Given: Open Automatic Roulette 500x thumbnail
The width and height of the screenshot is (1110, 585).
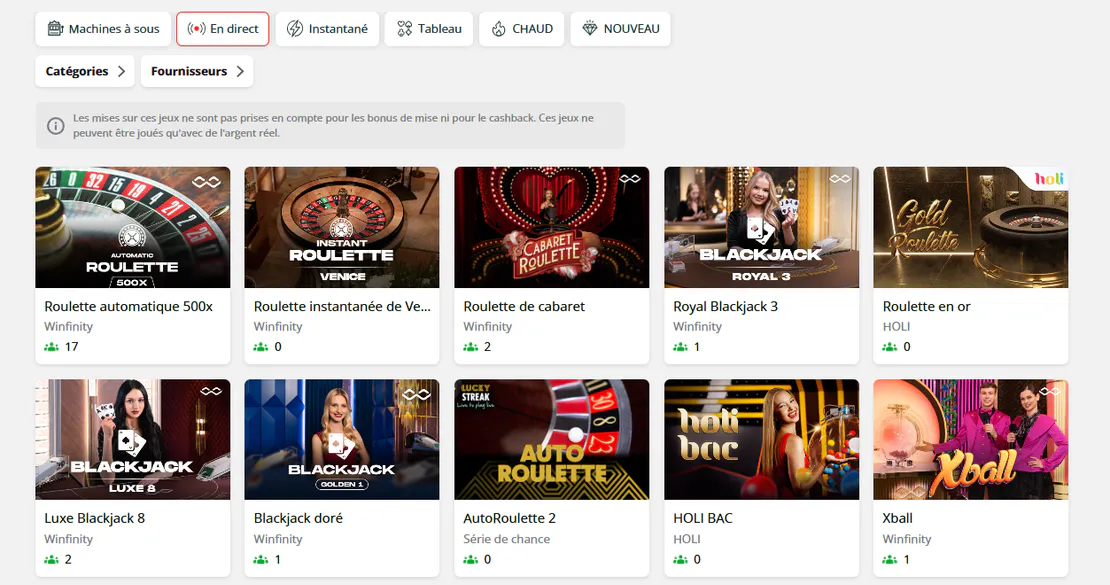Looking at the screenshot, I should [x=132, y=227].
